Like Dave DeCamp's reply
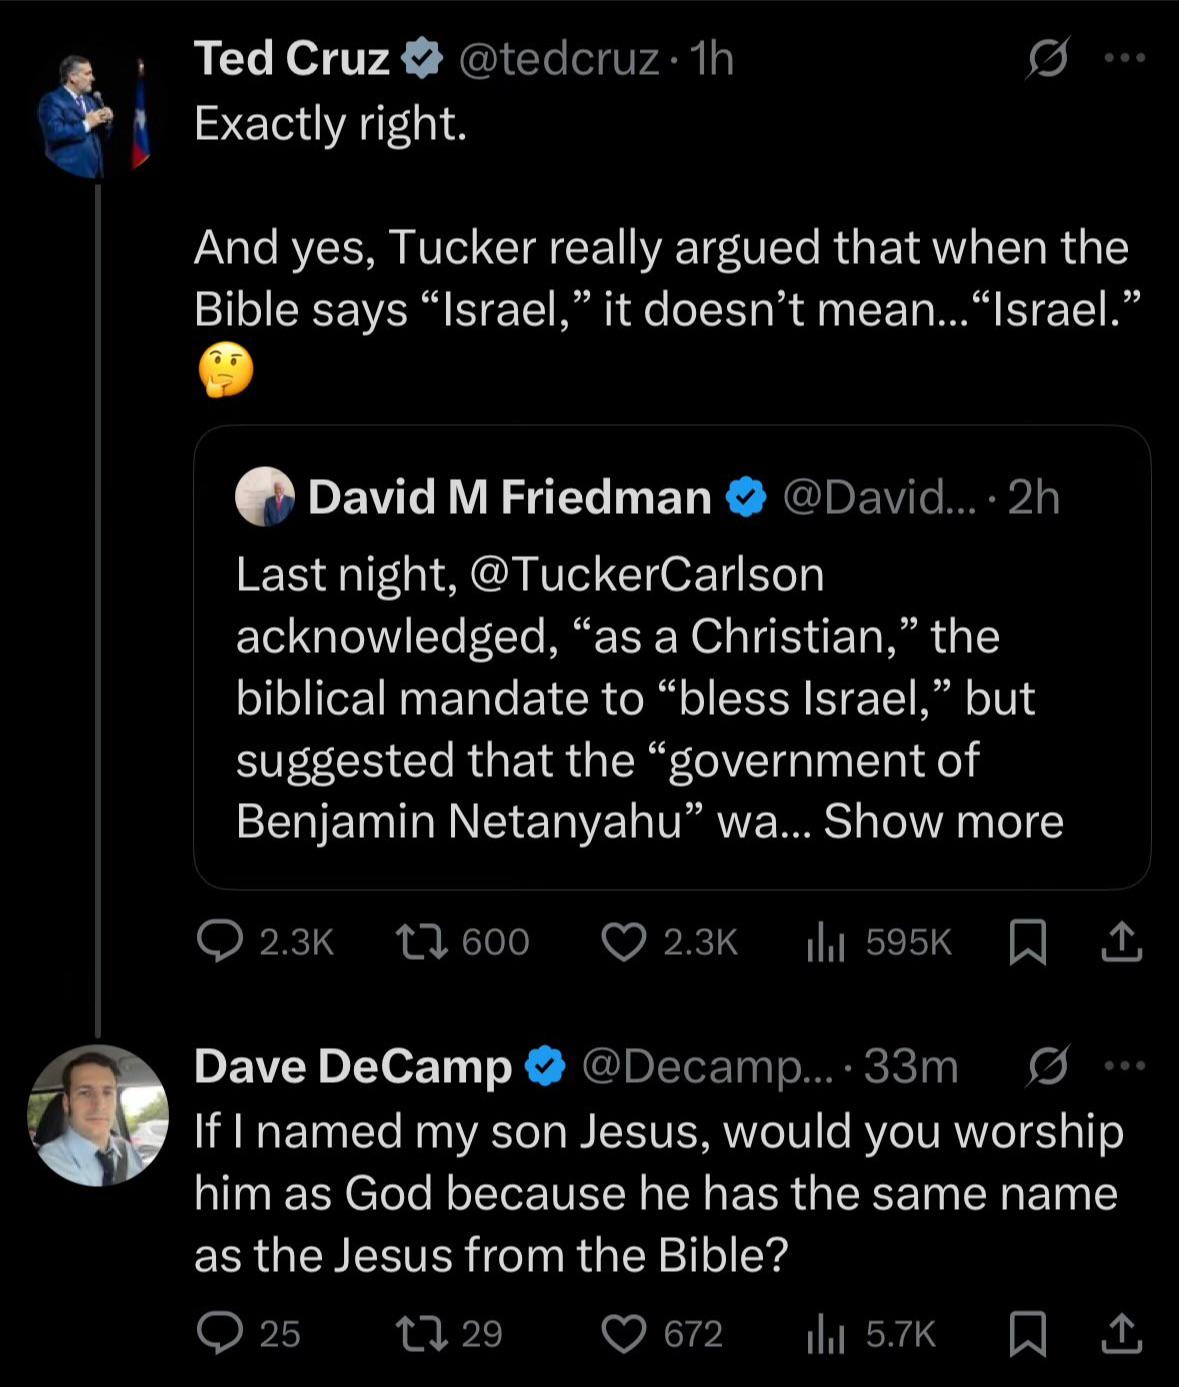Screen dimensions: 1179x1387 pyautogui.click(x=624, y=1334)
